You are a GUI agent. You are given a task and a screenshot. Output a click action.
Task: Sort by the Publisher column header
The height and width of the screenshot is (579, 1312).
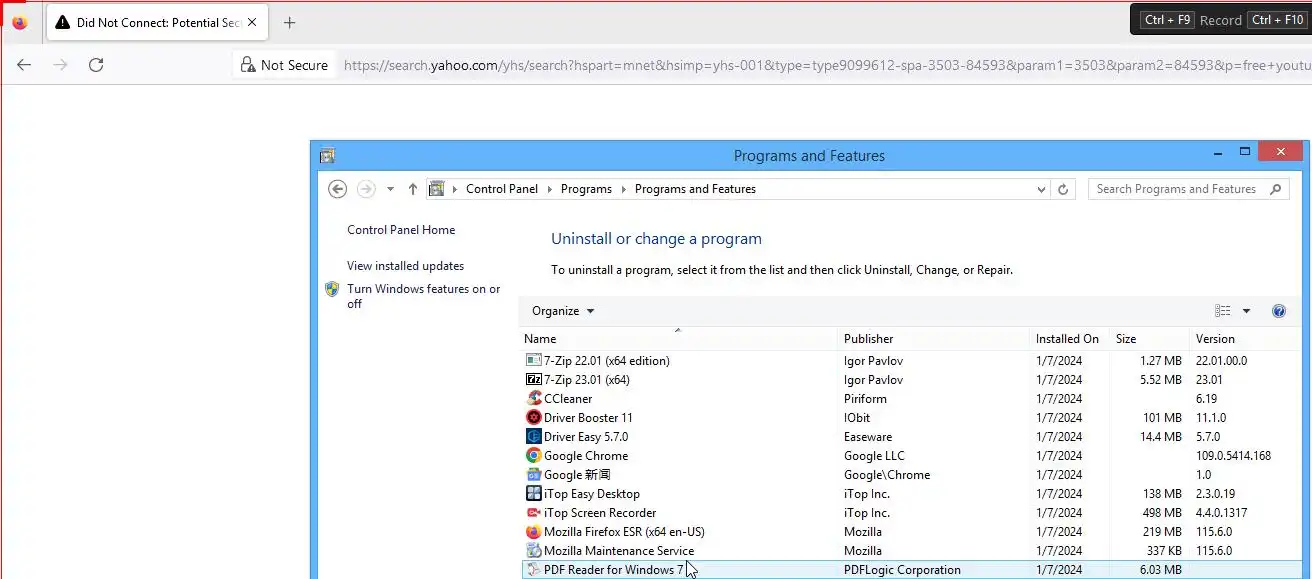(x=933, y=339)
